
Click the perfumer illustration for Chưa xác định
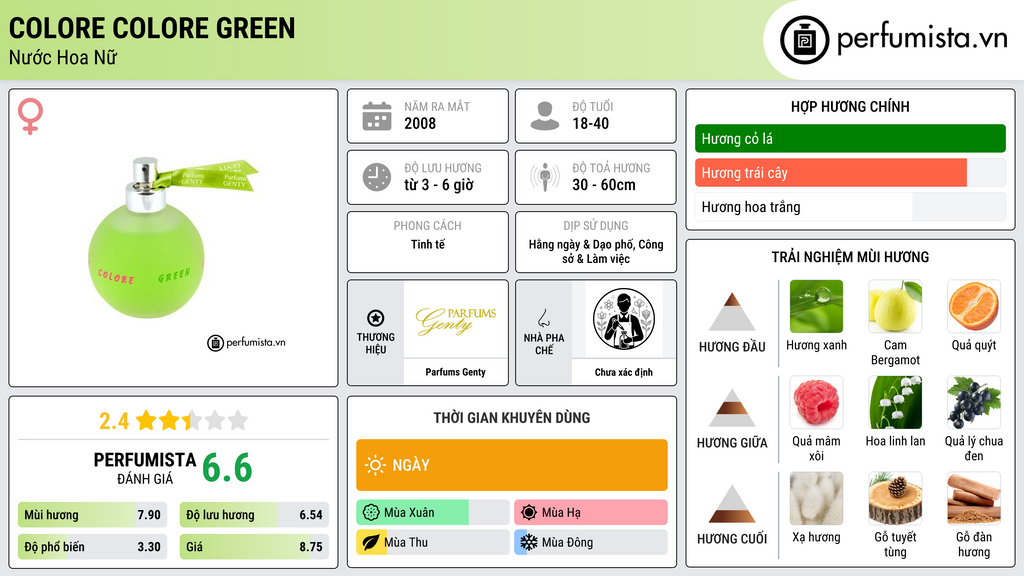point(624,319)
